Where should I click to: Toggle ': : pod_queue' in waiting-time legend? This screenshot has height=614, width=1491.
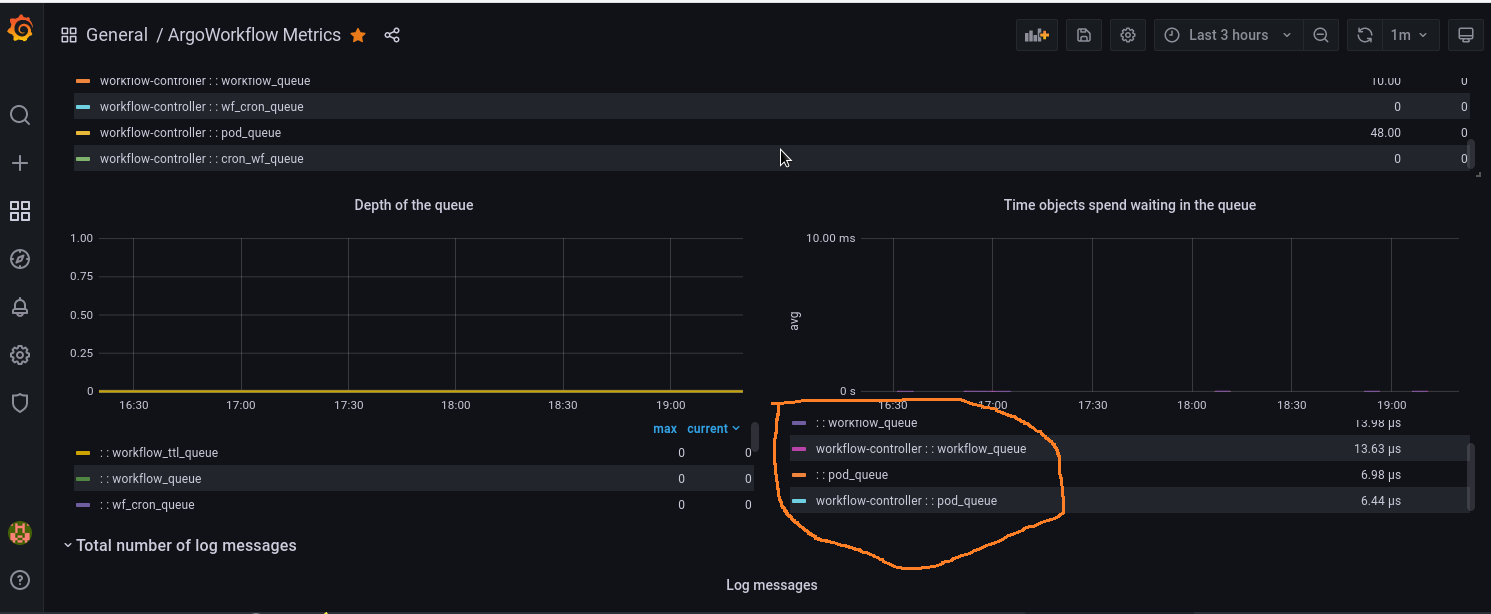(851, 475)
